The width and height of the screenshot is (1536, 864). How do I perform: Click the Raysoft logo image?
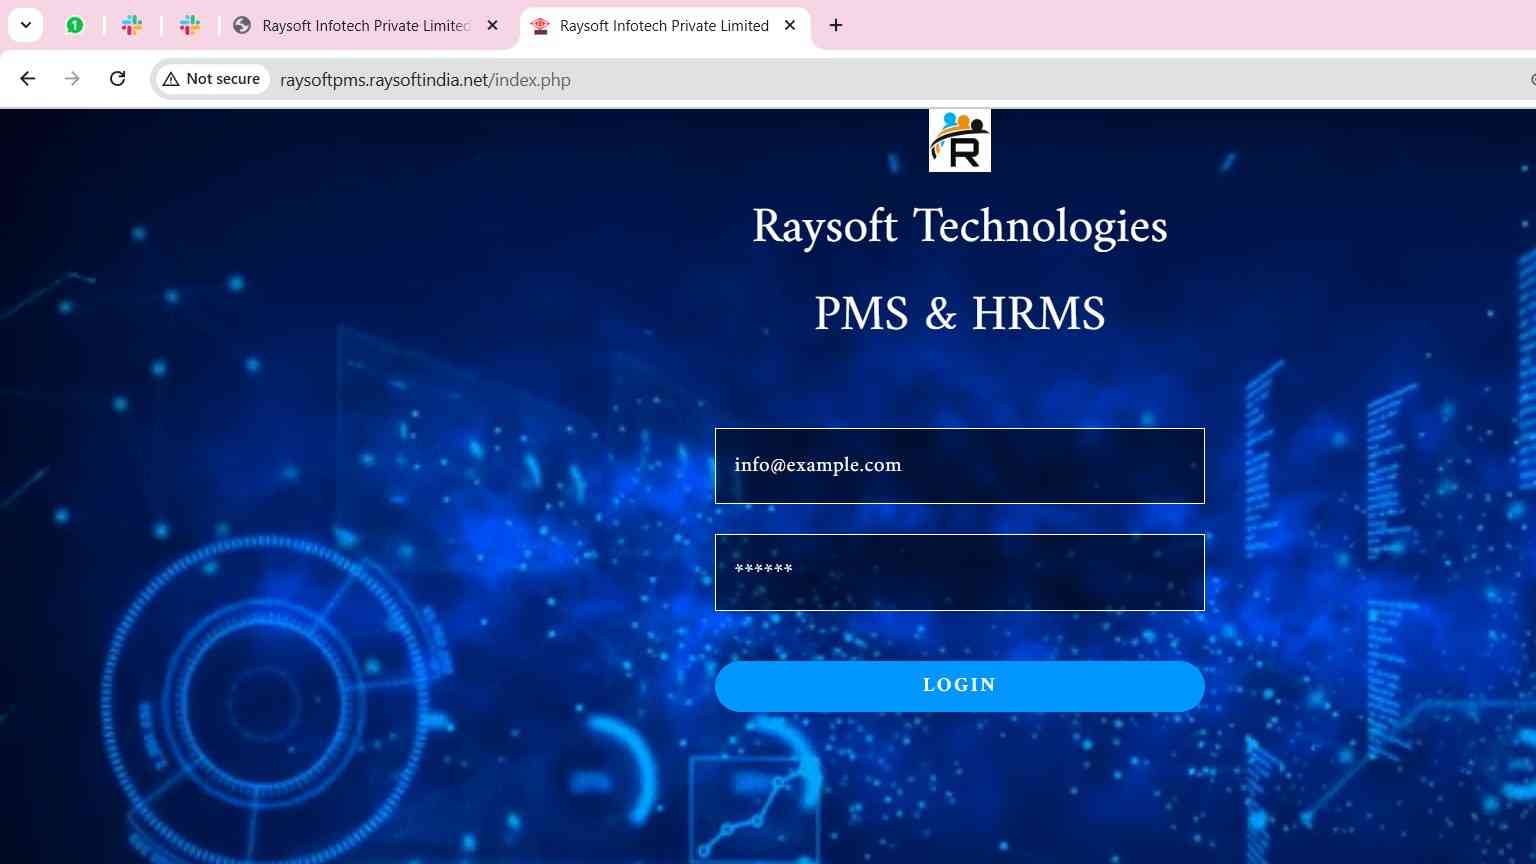959,141
